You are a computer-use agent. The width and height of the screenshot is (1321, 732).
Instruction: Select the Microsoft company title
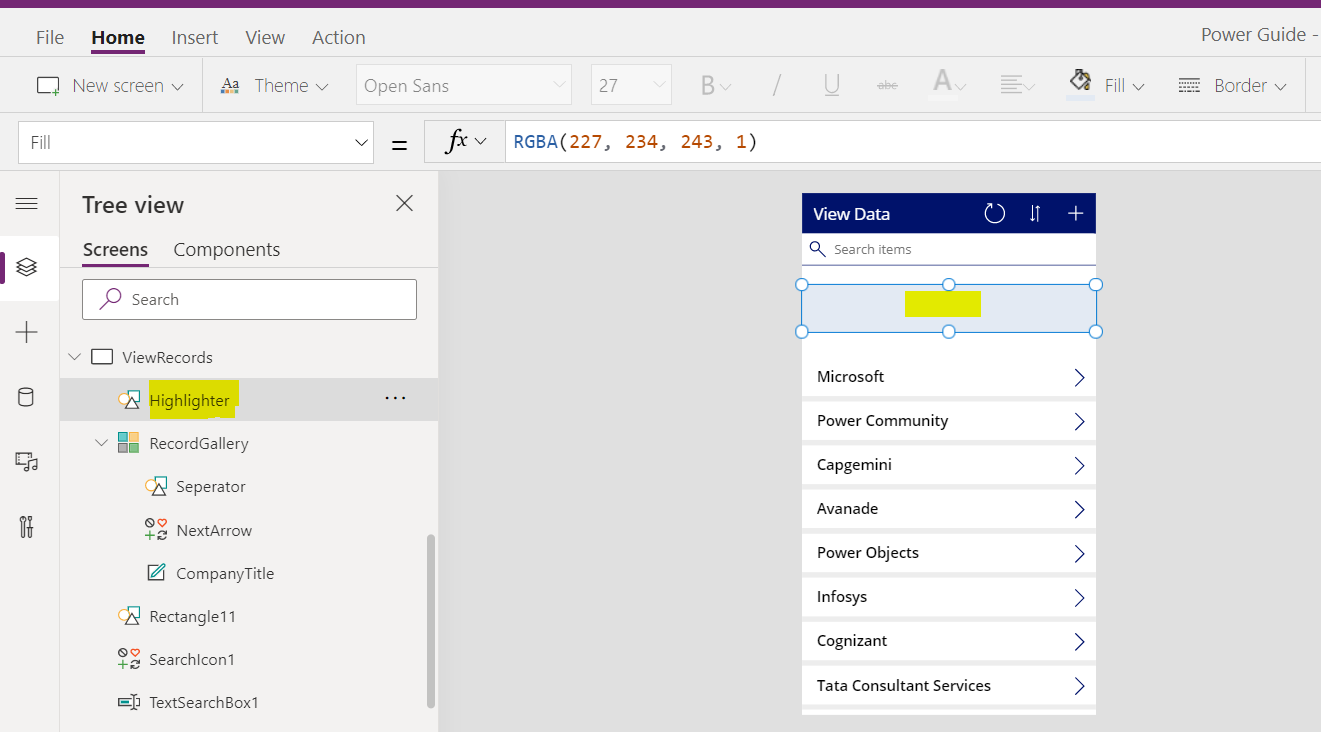click(x=851, y=377)
